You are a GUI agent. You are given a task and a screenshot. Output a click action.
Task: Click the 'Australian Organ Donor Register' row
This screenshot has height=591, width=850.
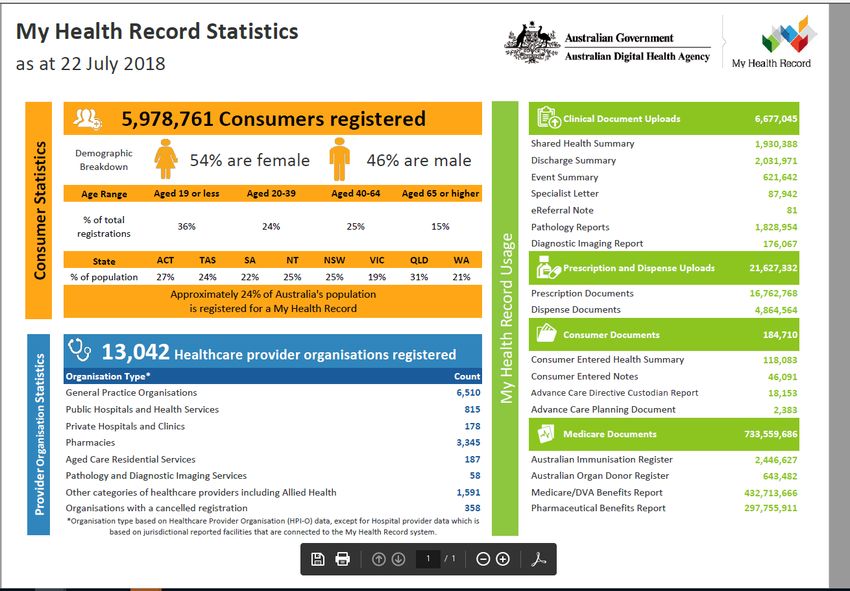pos(664,476)
